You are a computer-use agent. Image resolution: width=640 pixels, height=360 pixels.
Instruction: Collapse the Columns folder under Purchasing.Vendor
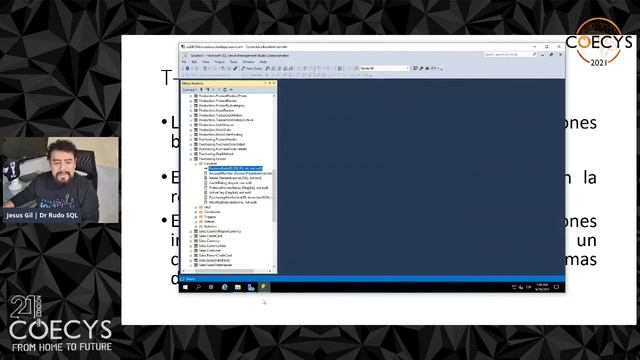(x=196, y=164)
